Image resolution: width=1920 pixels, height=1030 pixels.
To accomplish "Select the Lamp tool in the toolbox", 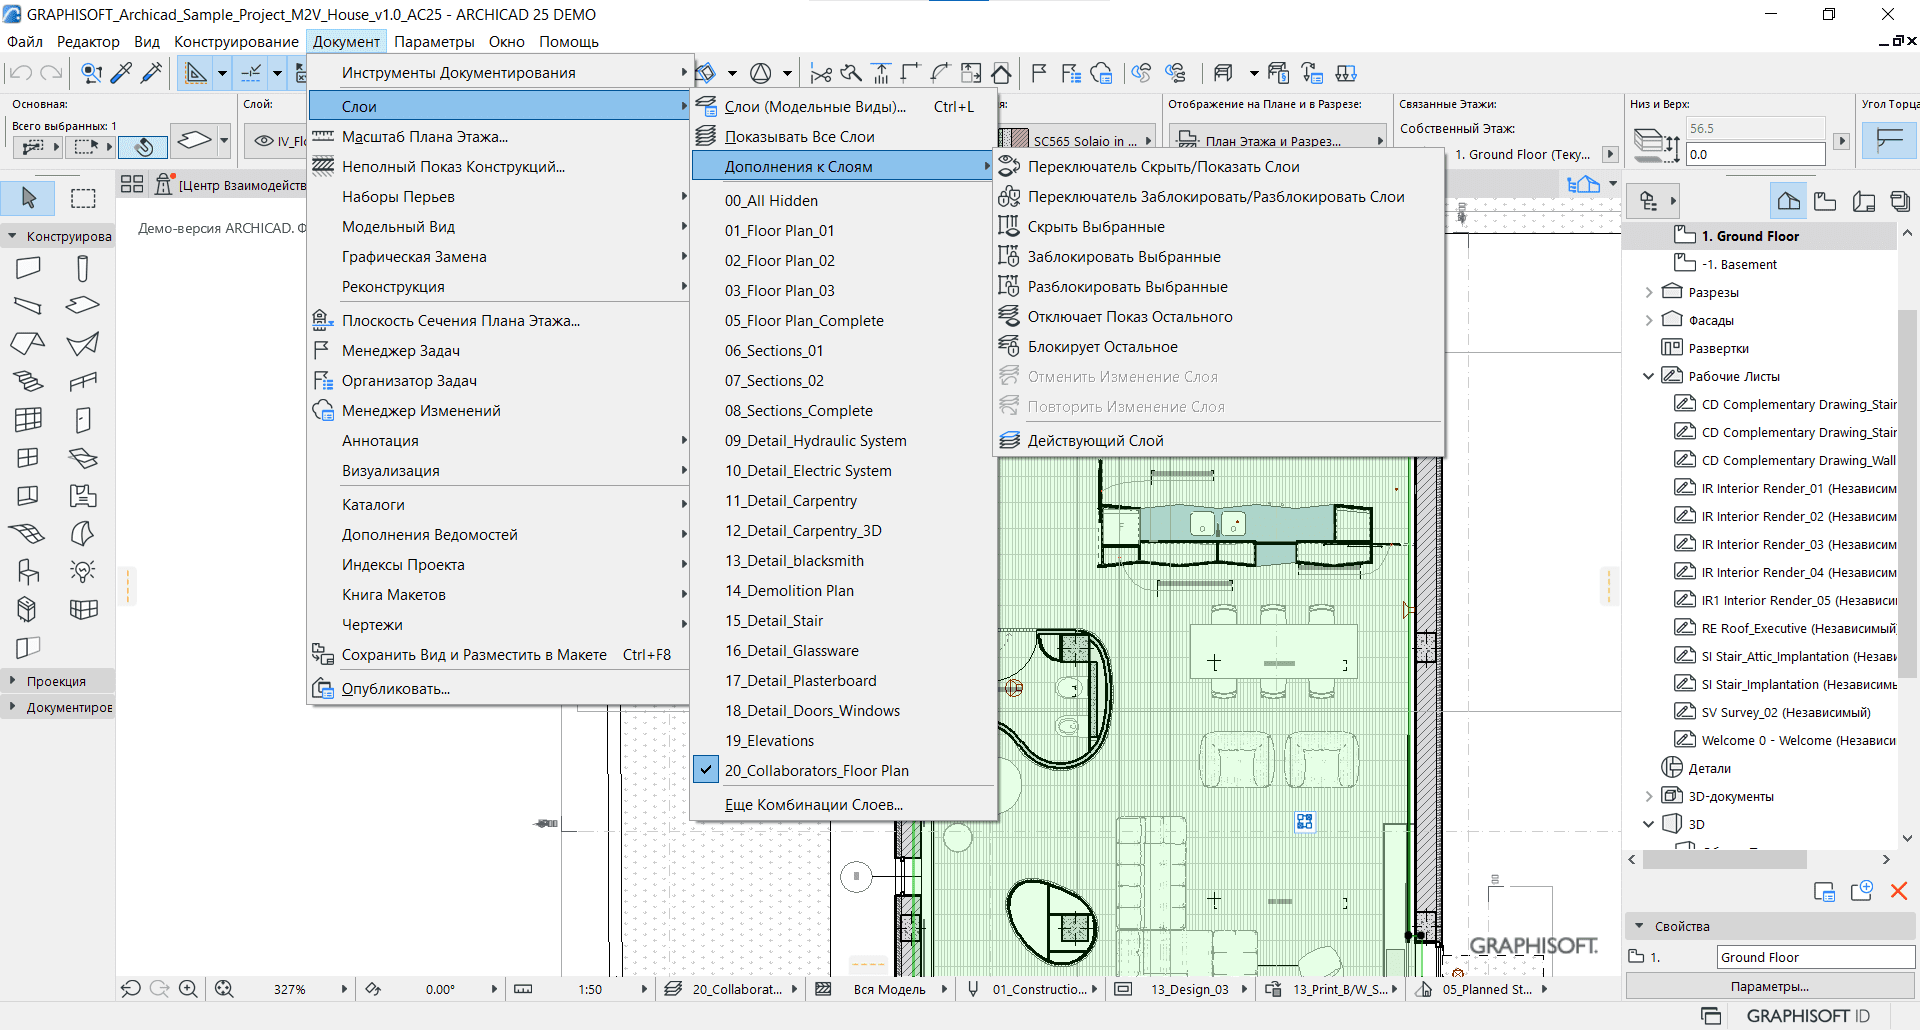I will [83, 571].
